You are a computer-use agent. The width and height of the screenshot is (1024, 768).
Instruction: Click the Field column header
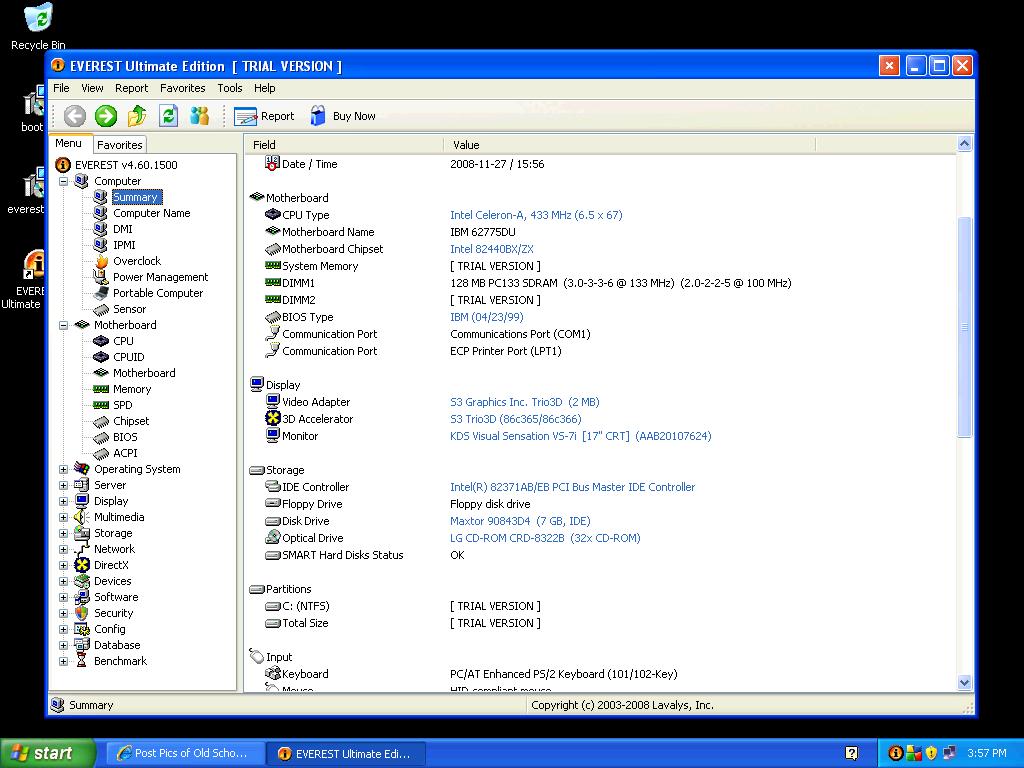point(344,145)
